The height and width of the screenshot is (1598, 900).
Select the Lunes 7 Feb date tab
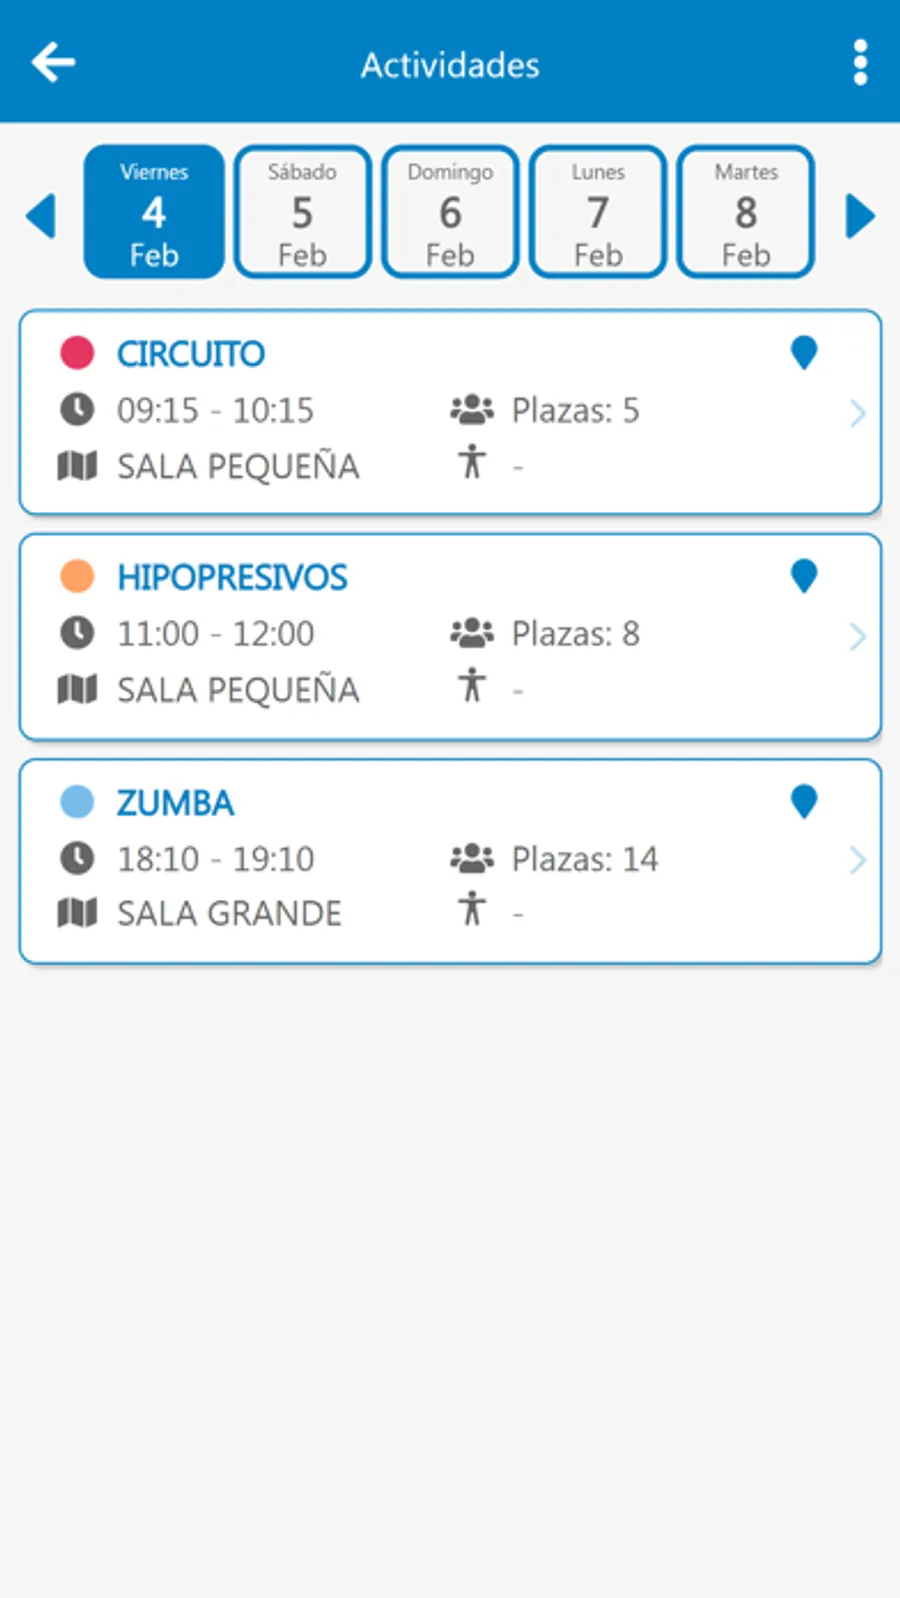(598, 212)
